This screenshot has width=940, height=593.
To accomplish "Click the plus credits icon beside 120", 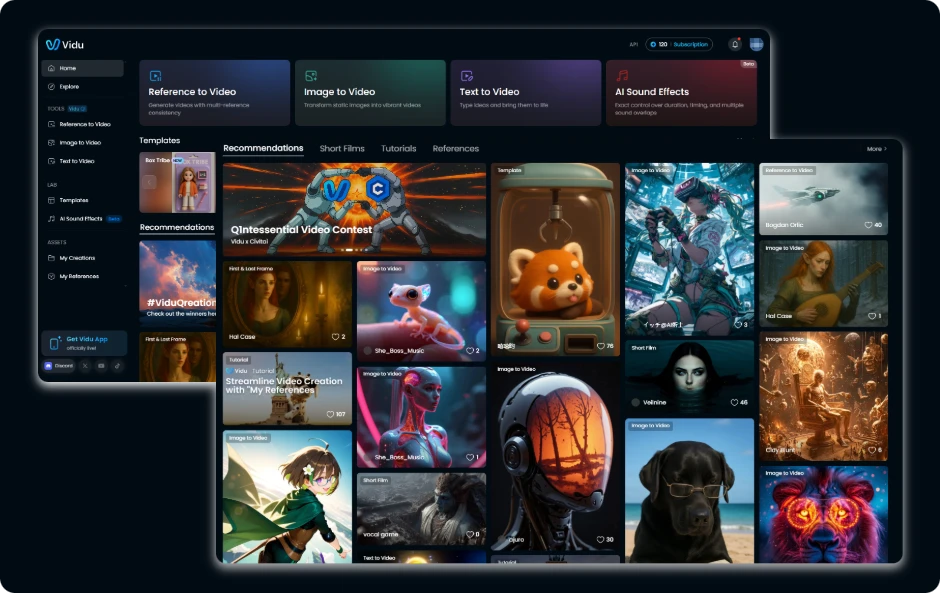I will point(653,44).
